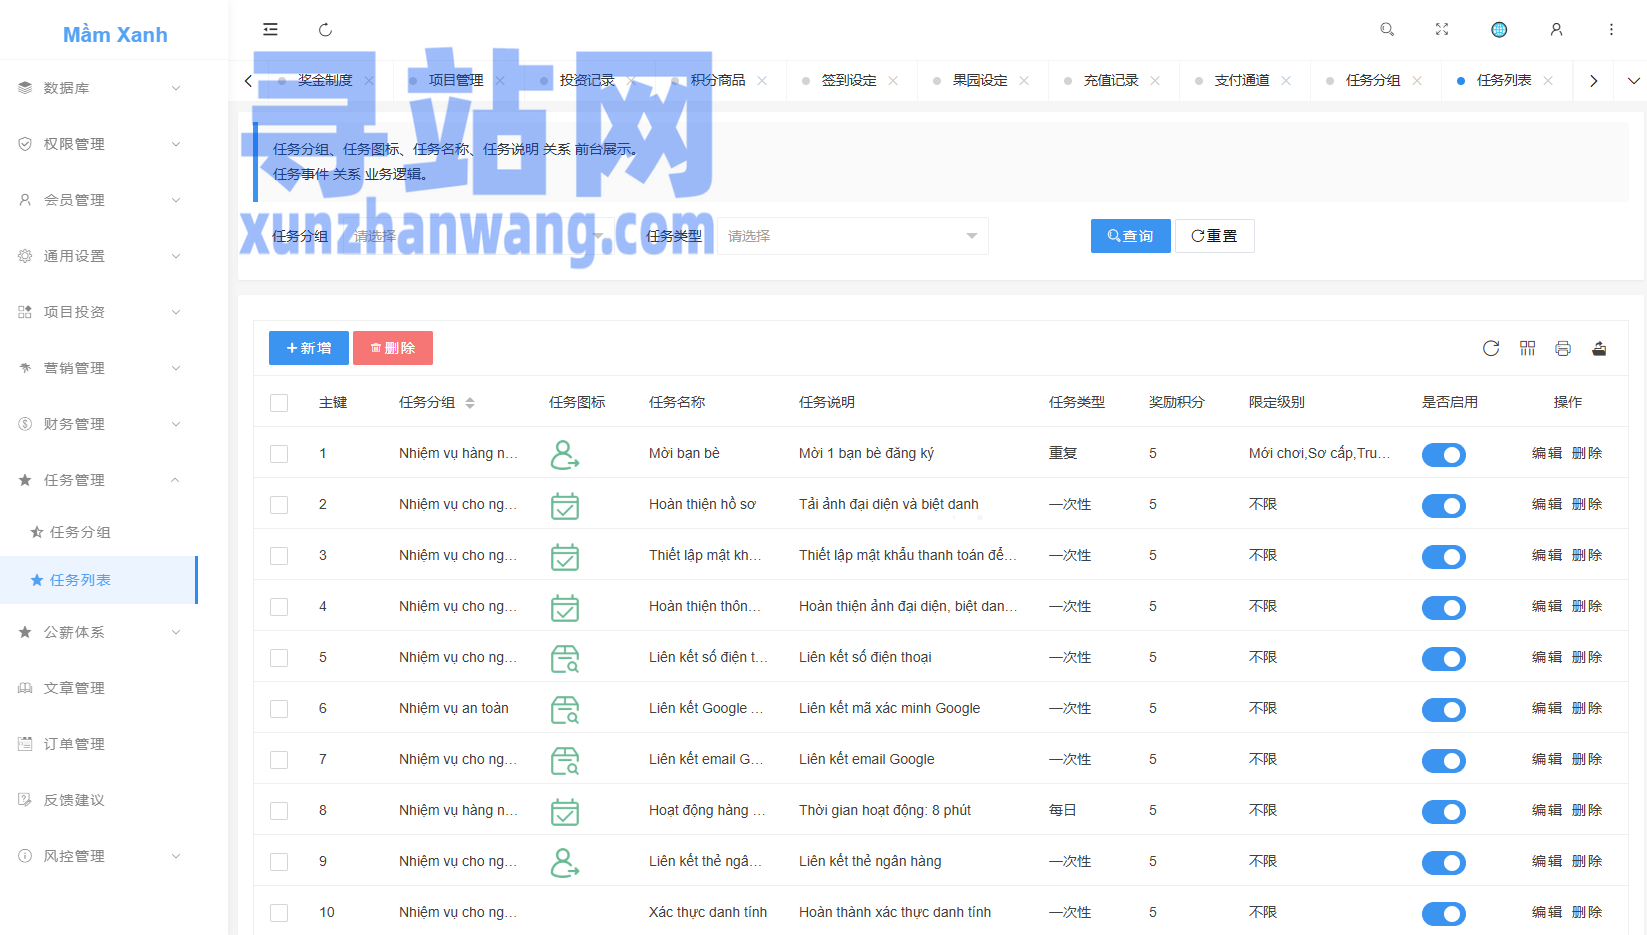Open the vertical dots more menu

1611,30
